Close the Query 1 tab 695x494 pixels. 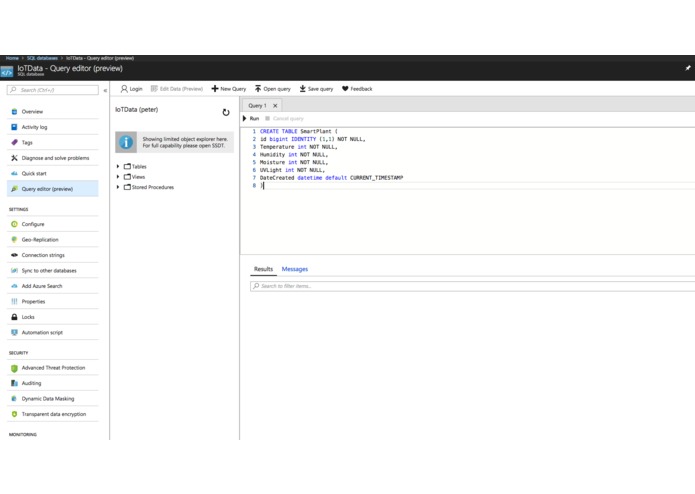coord(275,106)
